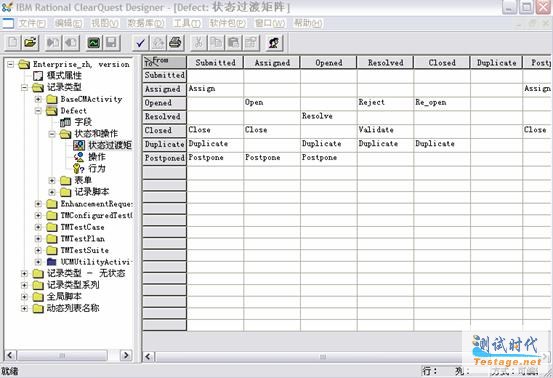553x378 pixels.
Task: Click the Re_open matrix cell
Action: 442,103
